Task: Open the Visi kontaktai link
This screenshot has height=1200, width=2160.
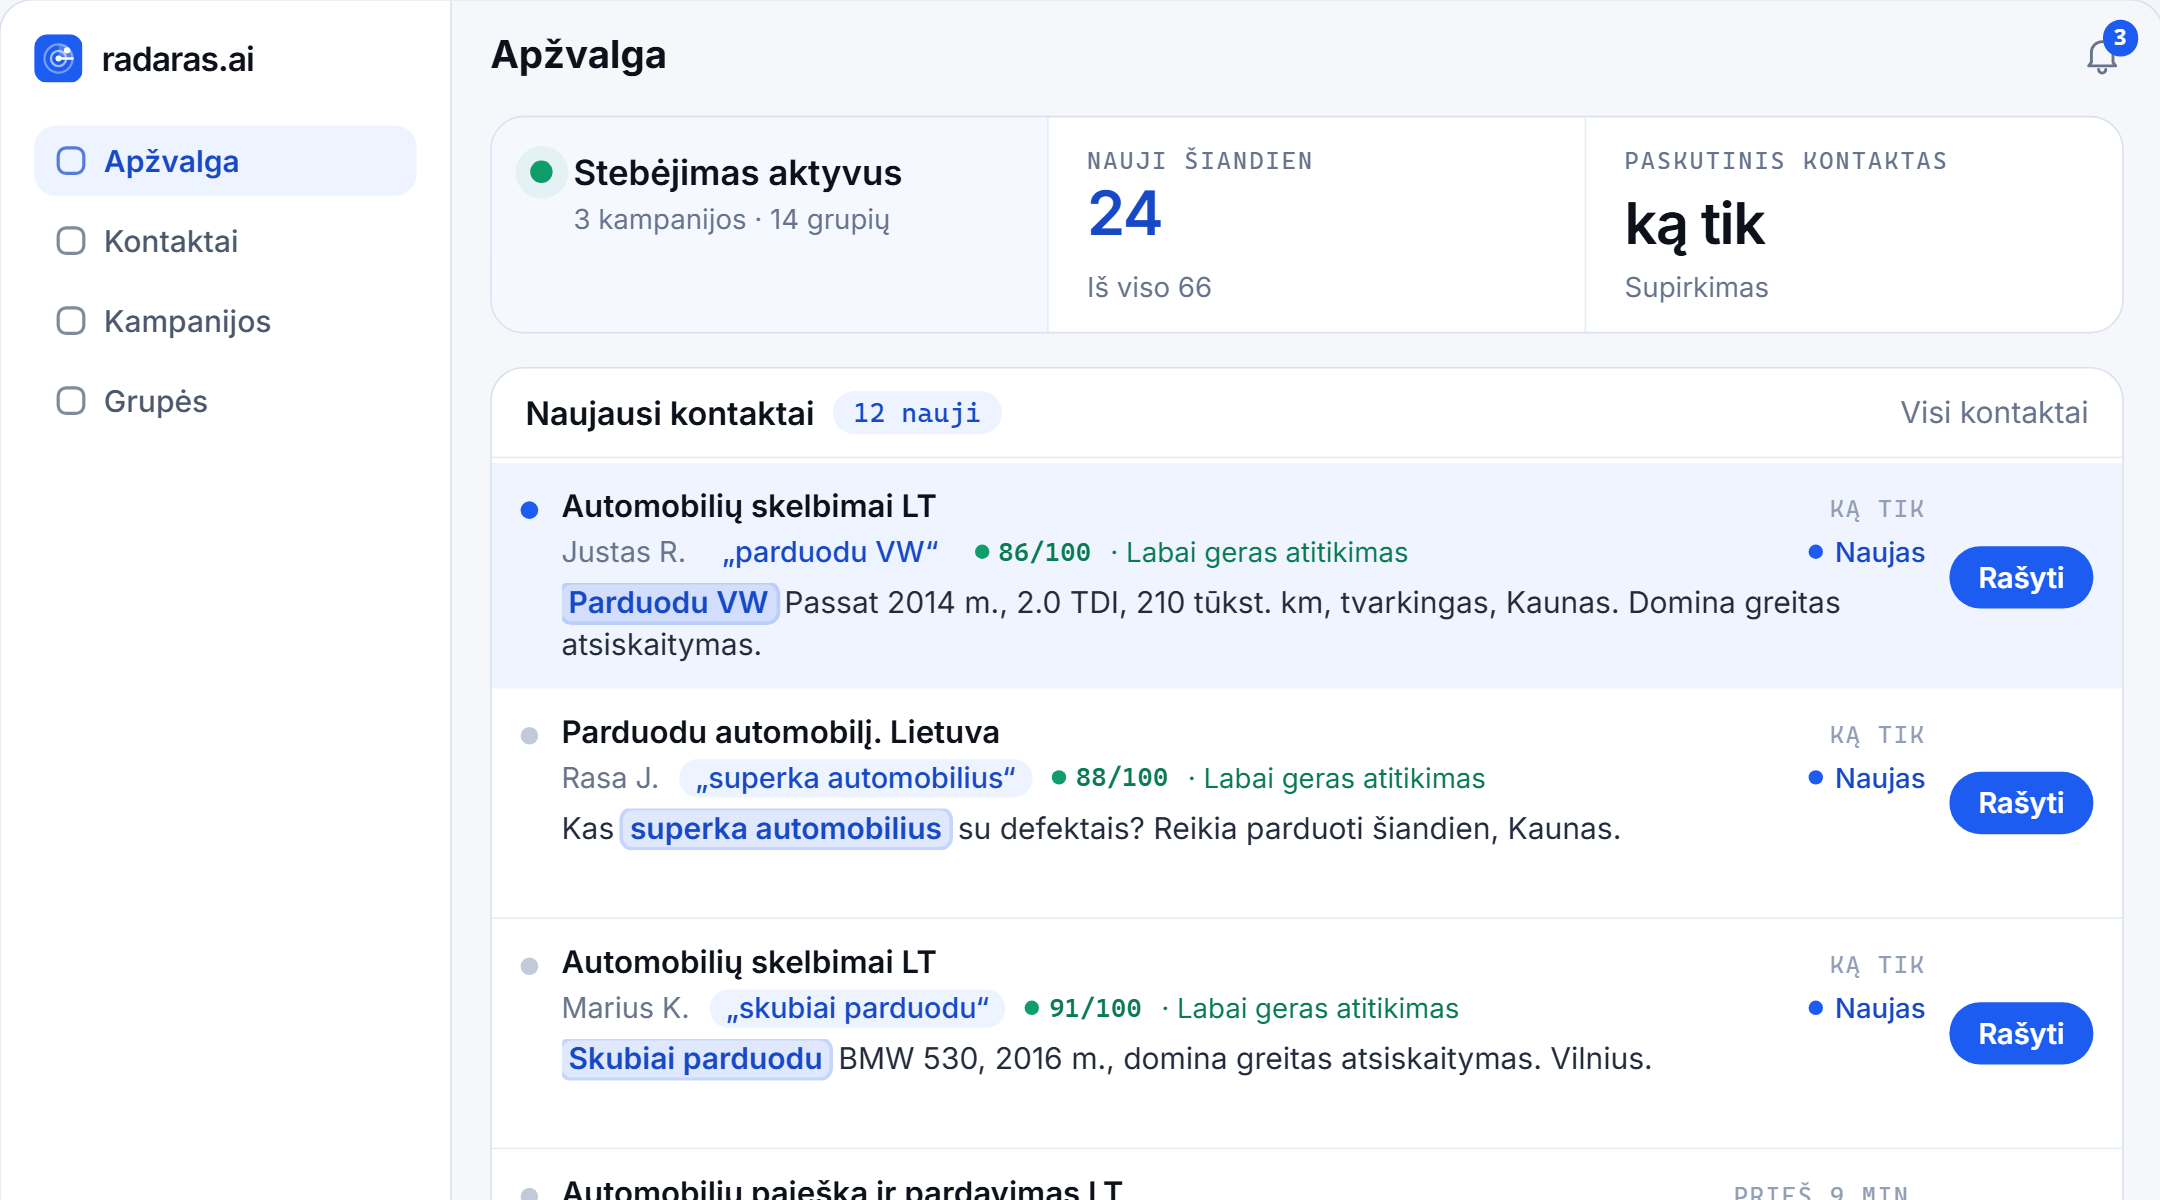Action: pos(1994,412)
